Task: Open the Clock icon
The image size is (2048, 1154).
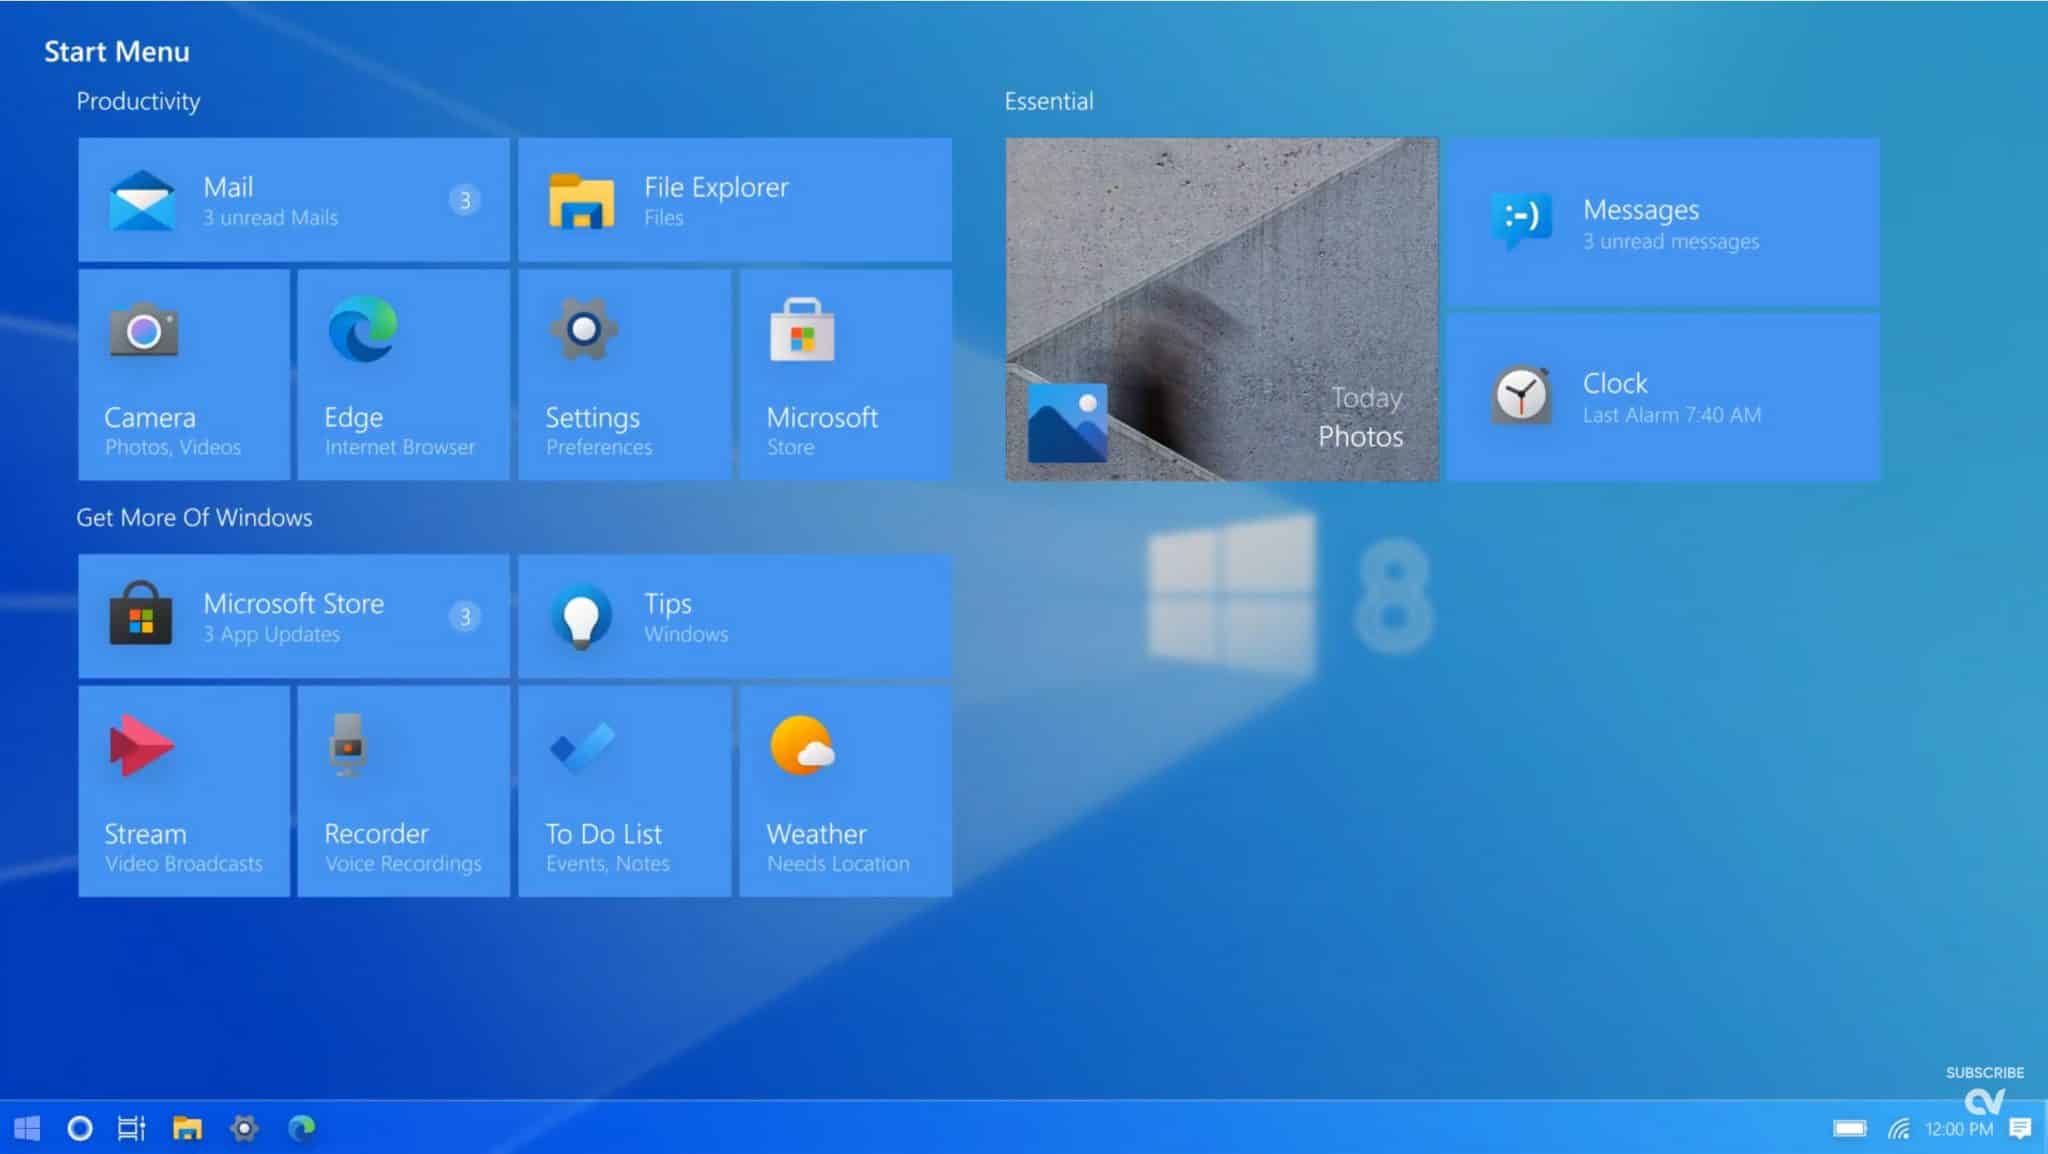Action: [x=1521, y=395]
